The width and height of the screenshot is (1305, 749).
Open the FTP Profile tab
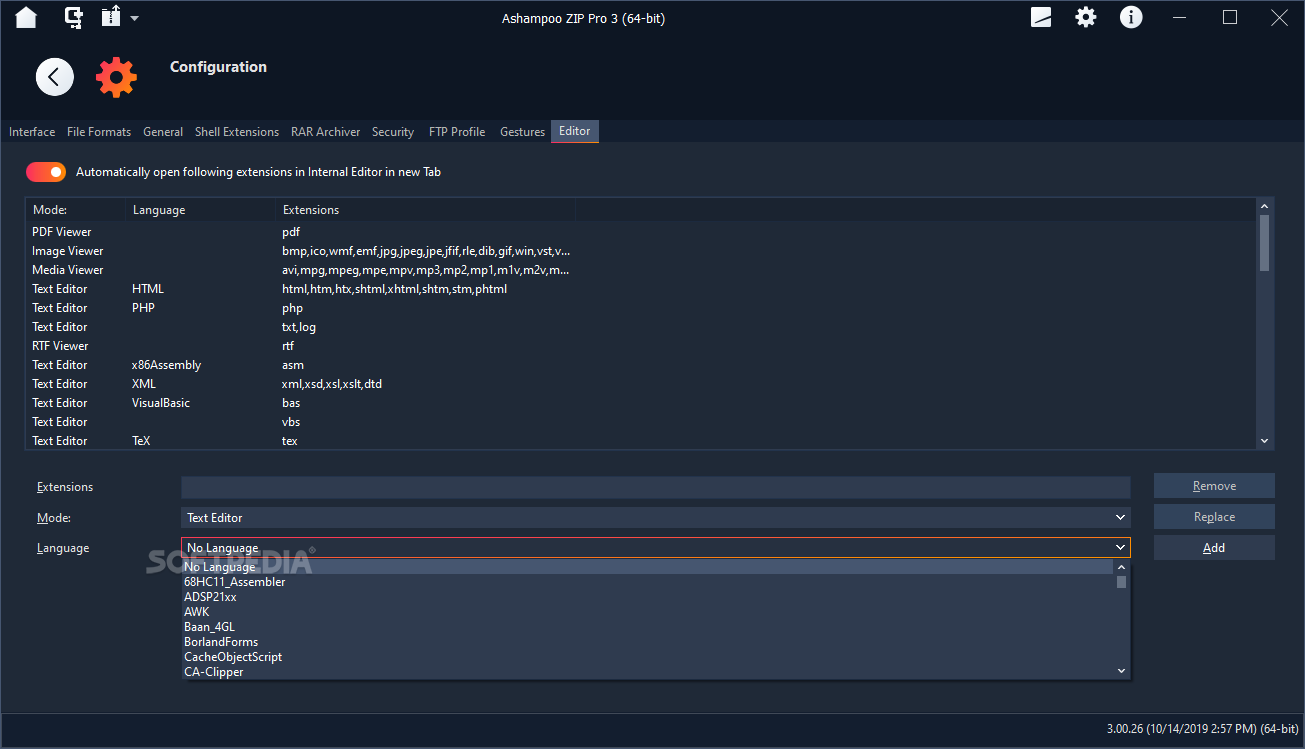pyautogui.click(x=457, y=132)
